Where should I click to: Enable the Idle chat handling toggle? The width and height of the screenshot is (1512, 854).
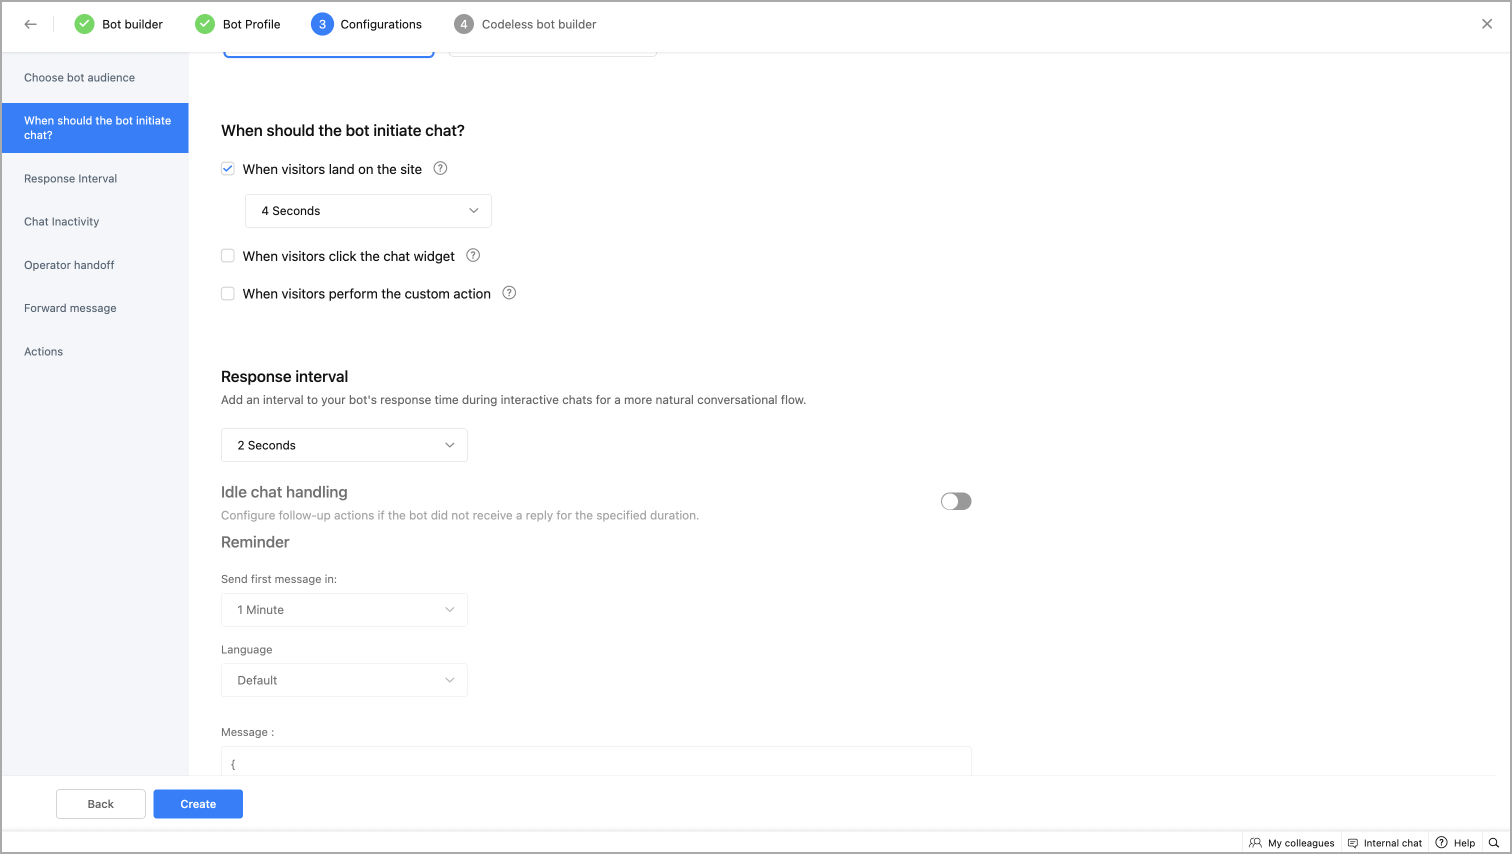[x=956, y=501]
